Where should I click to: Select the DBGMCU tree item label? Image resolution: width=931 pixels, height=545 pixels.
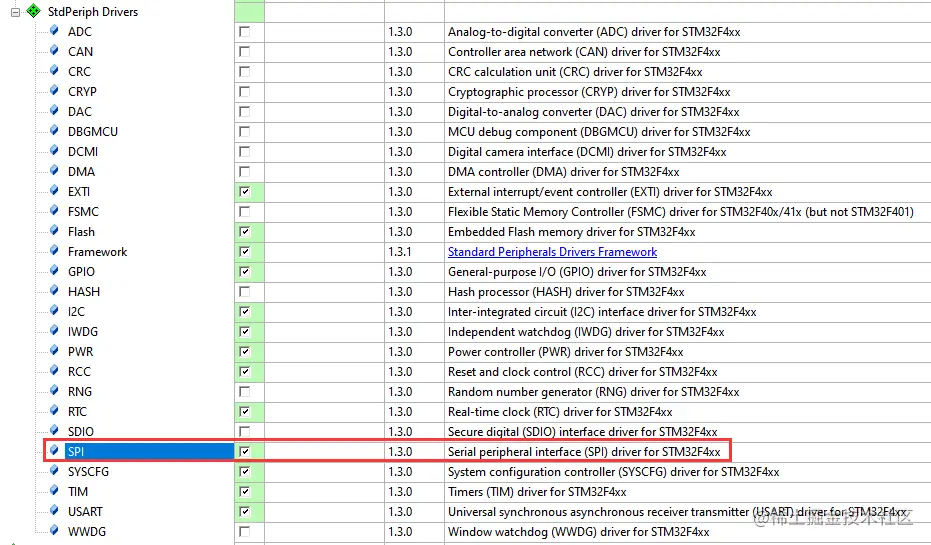pyautogui.click(x=93, y=132)
